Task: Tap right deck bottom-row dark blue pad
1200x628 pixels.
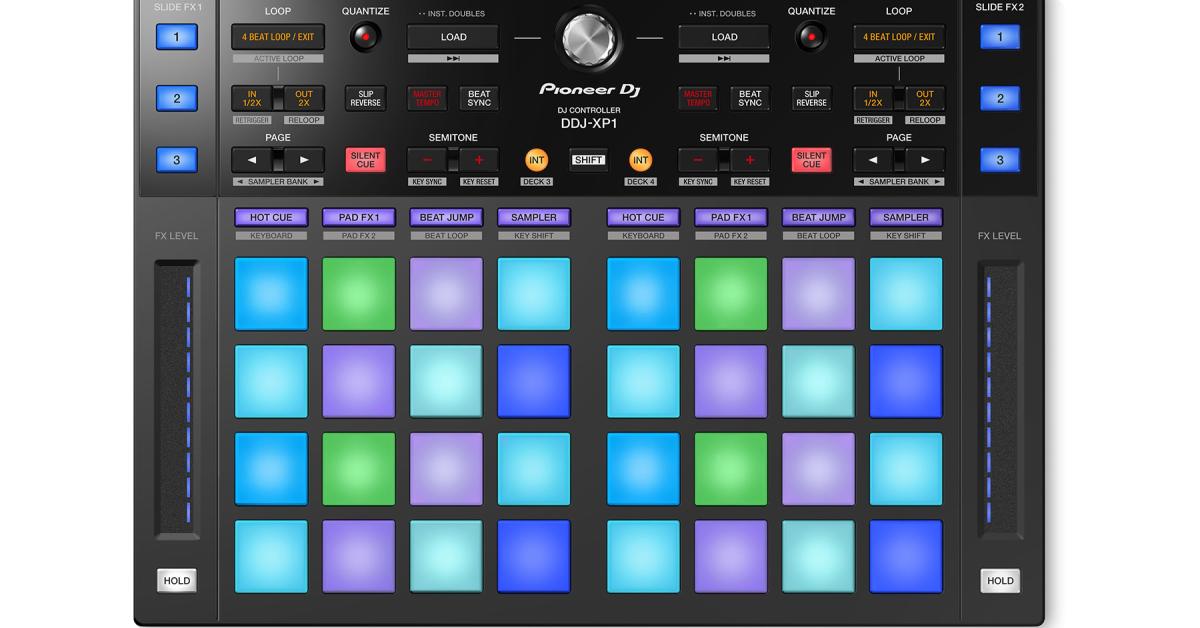Action: pyautogui.click(x=906, y=556)
